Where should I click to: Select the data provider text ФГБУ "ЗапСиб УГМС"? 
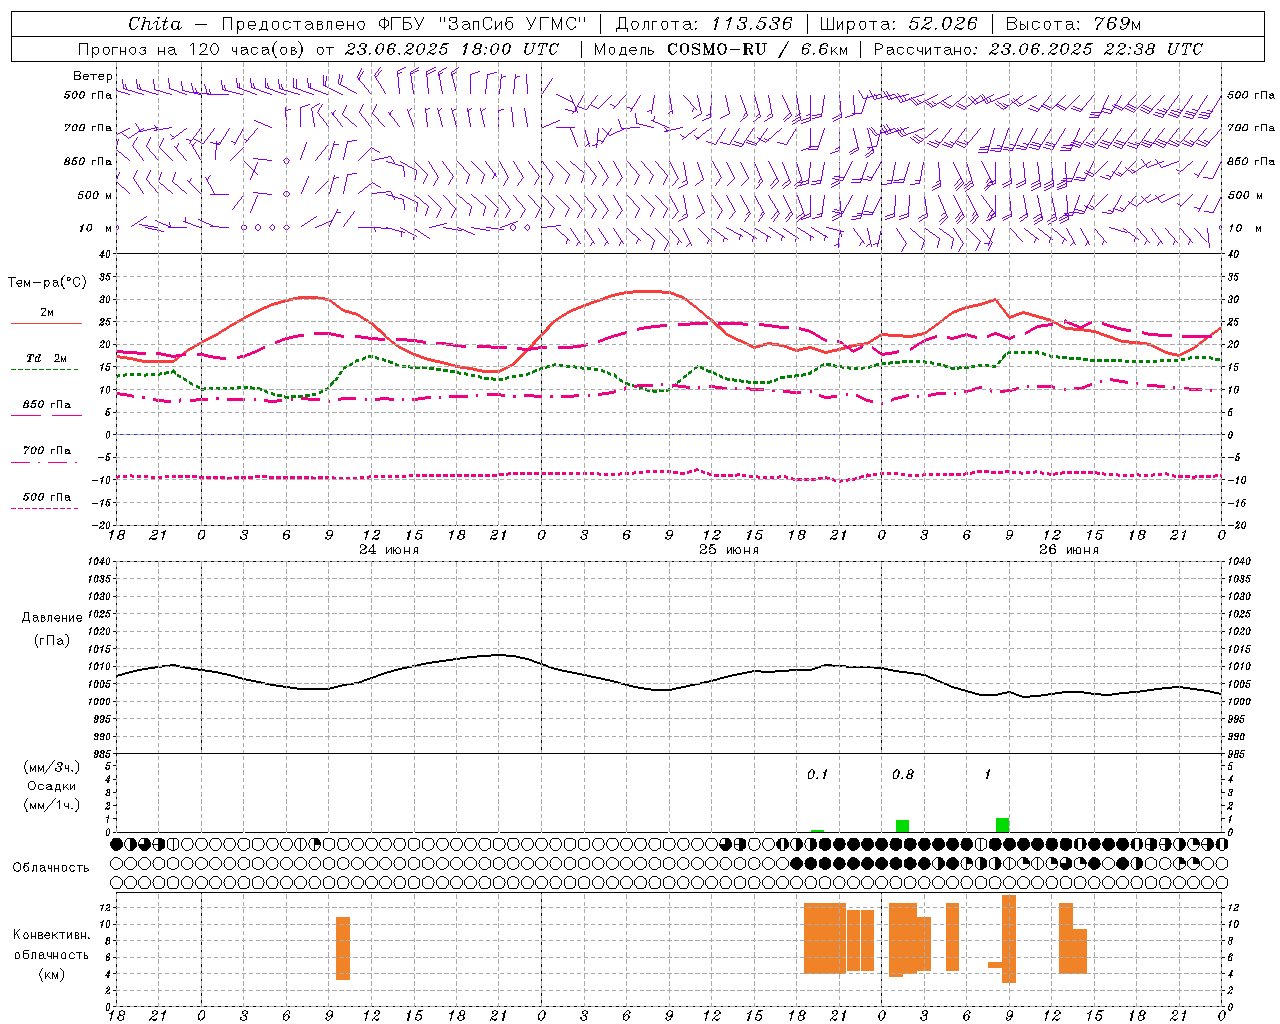483,24
